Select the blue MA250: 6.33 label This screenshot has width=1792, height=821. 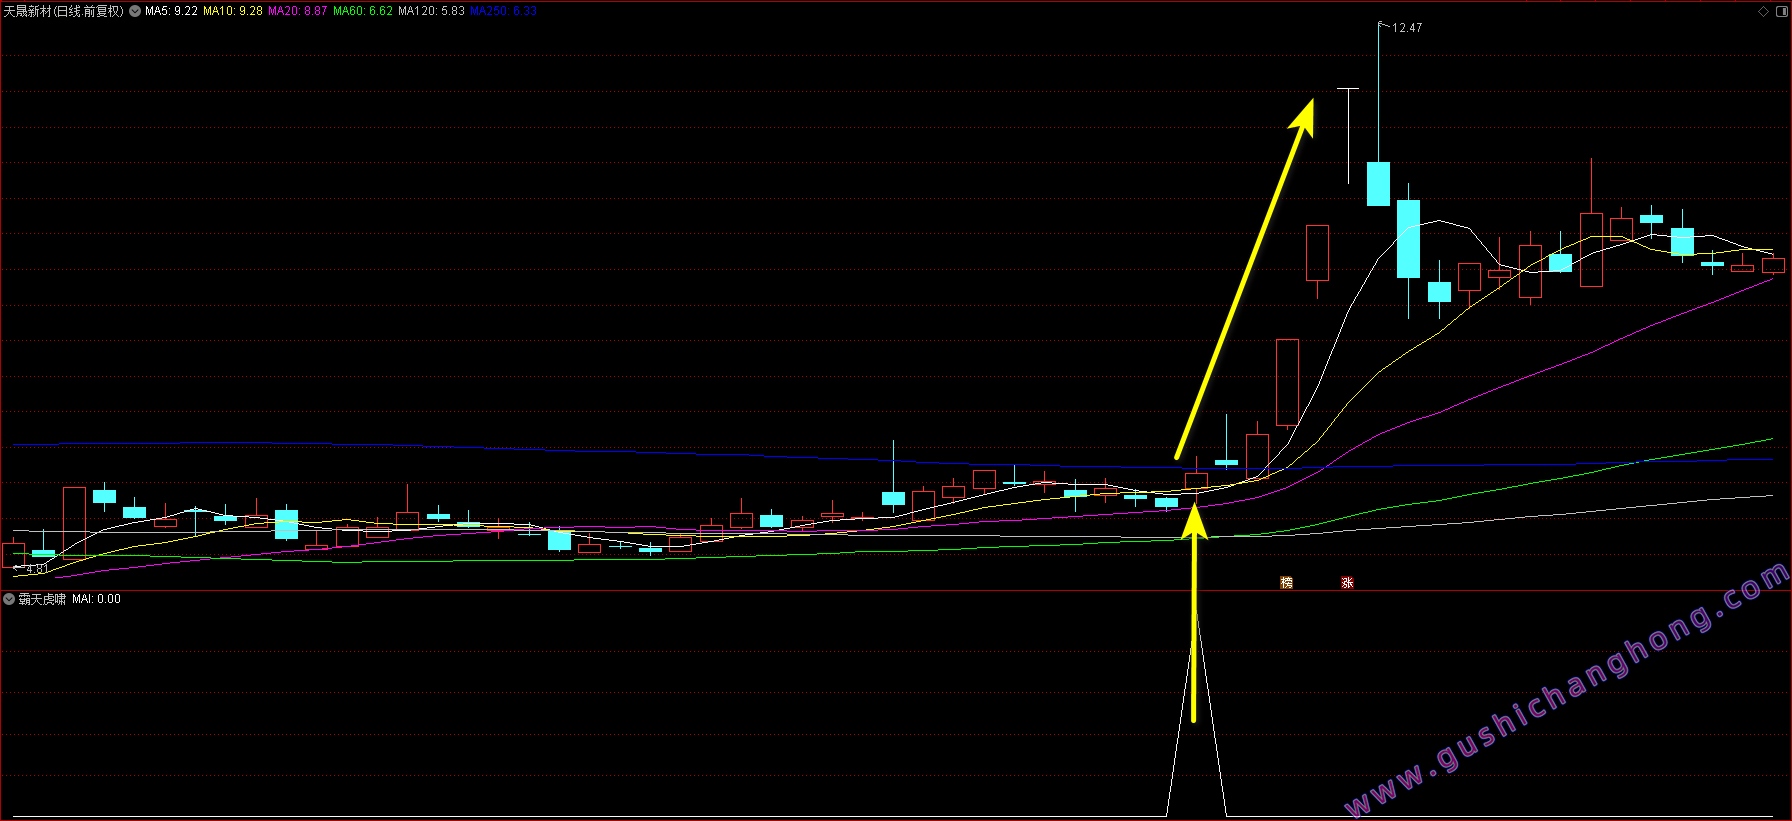tap(503, 11)
